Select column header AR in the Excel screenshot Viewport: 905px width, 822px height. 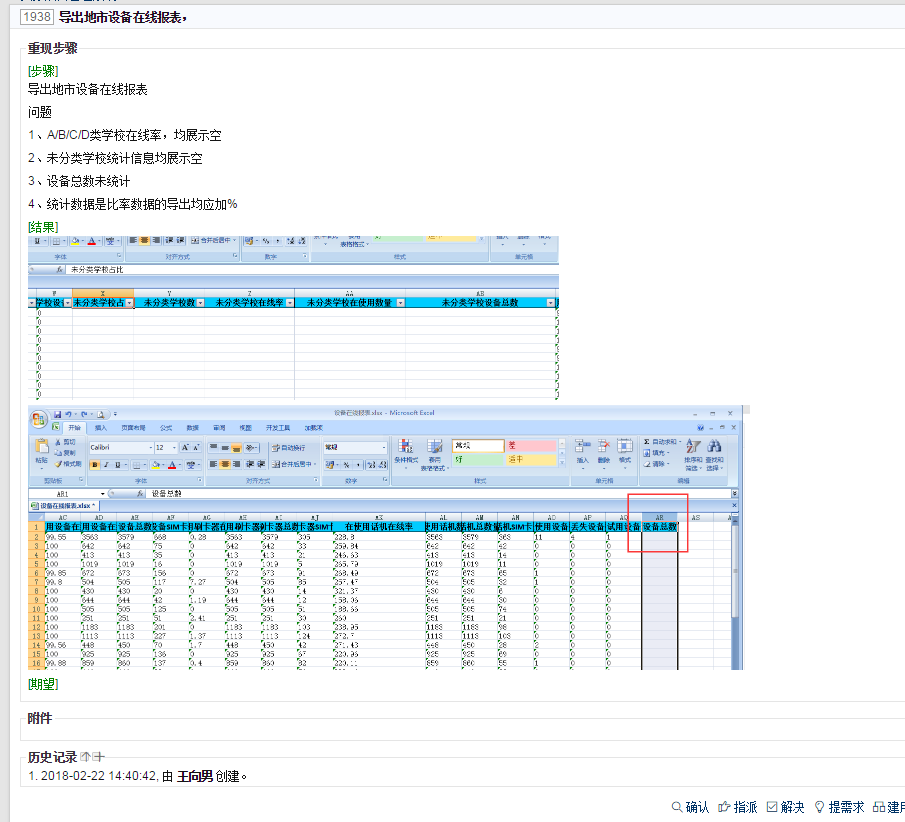pos(660,518)
